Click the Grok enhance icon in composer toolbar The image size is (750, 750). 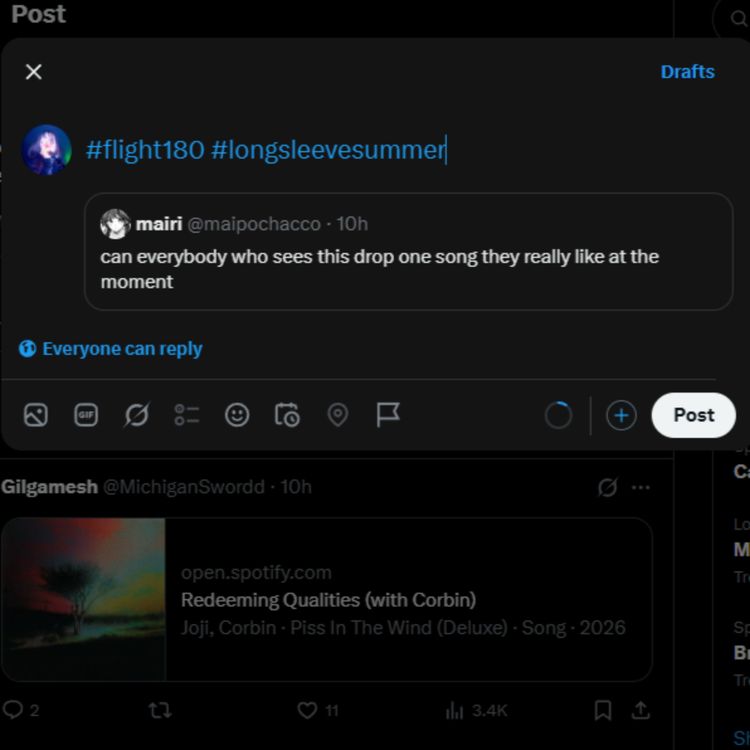136,415
